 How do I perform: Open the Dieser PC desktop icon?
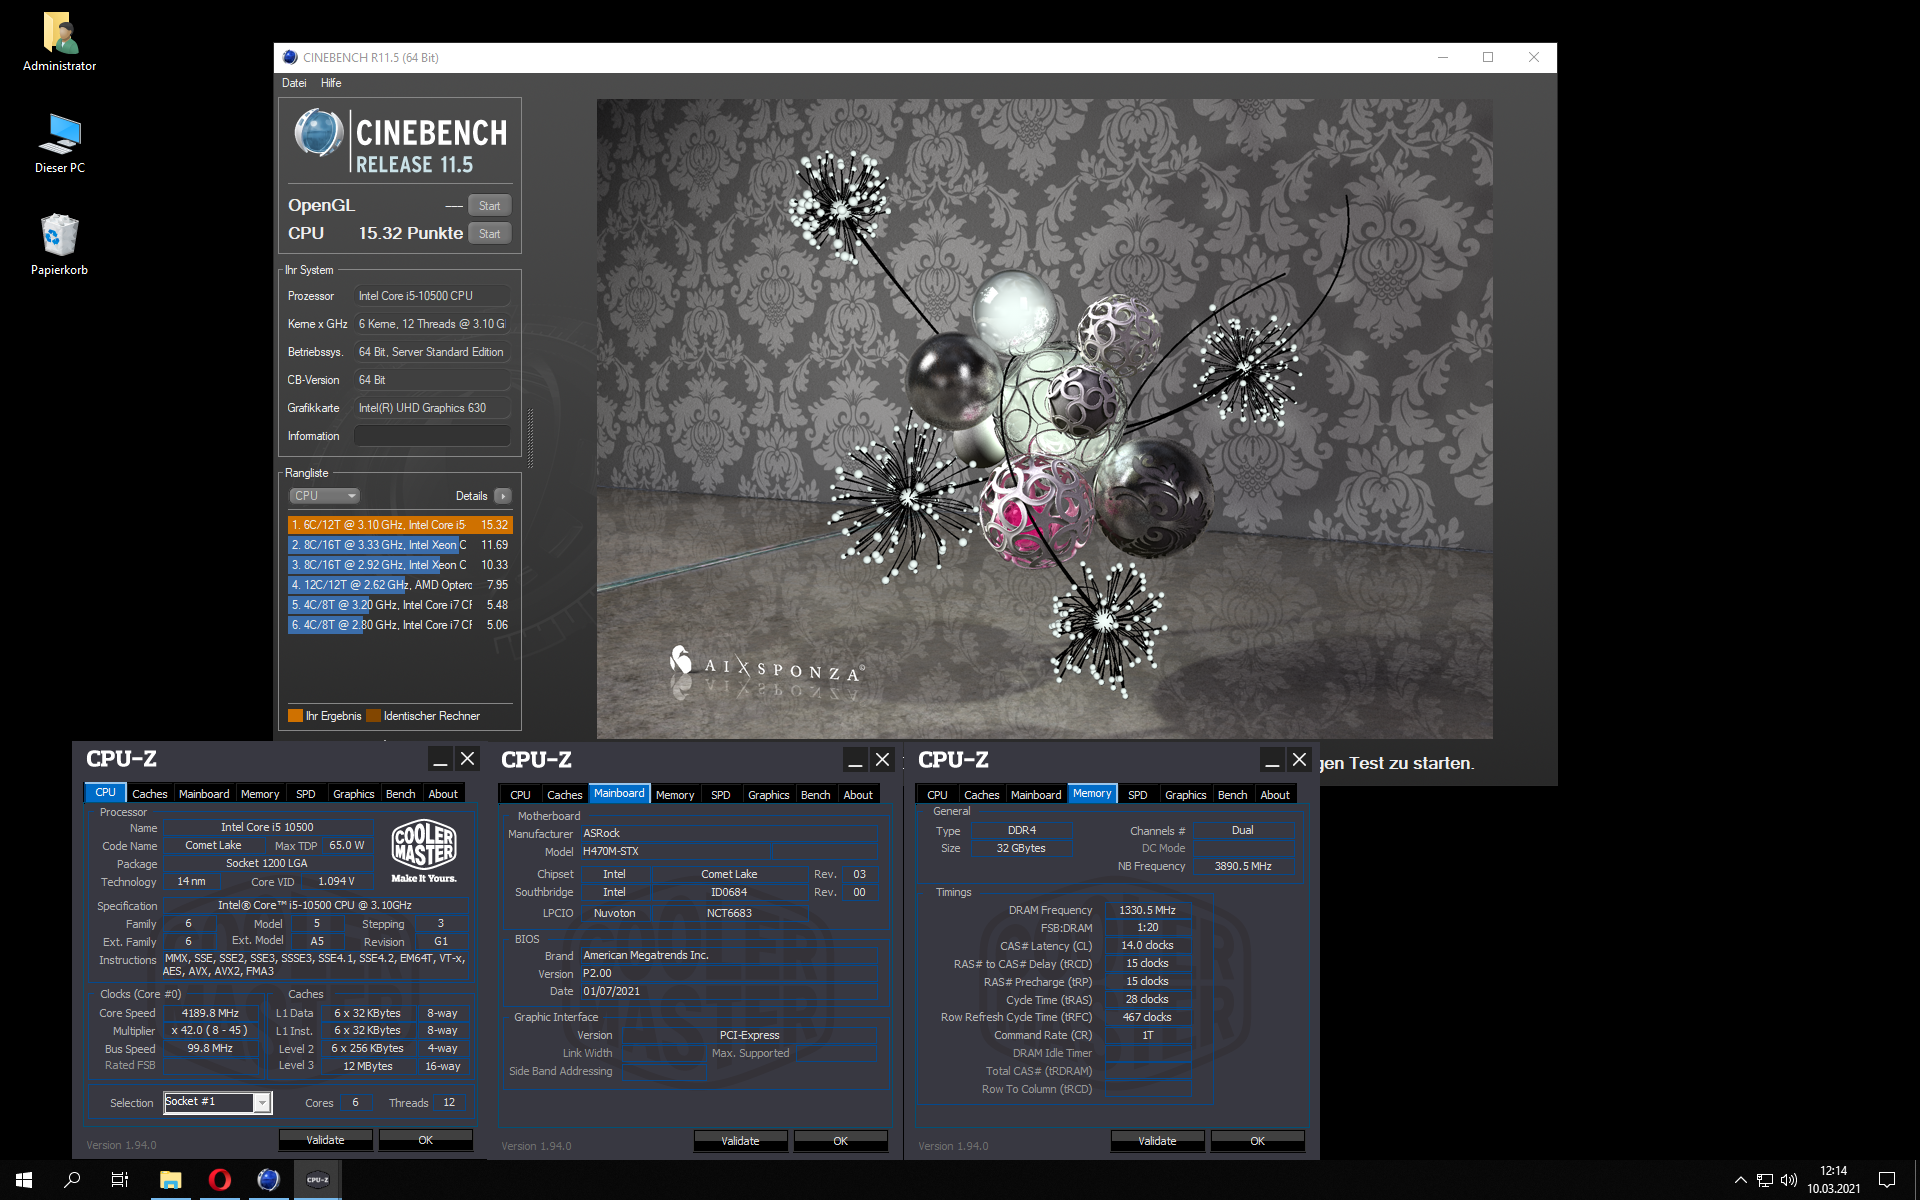pyautogui.click(x=60, y=144)
